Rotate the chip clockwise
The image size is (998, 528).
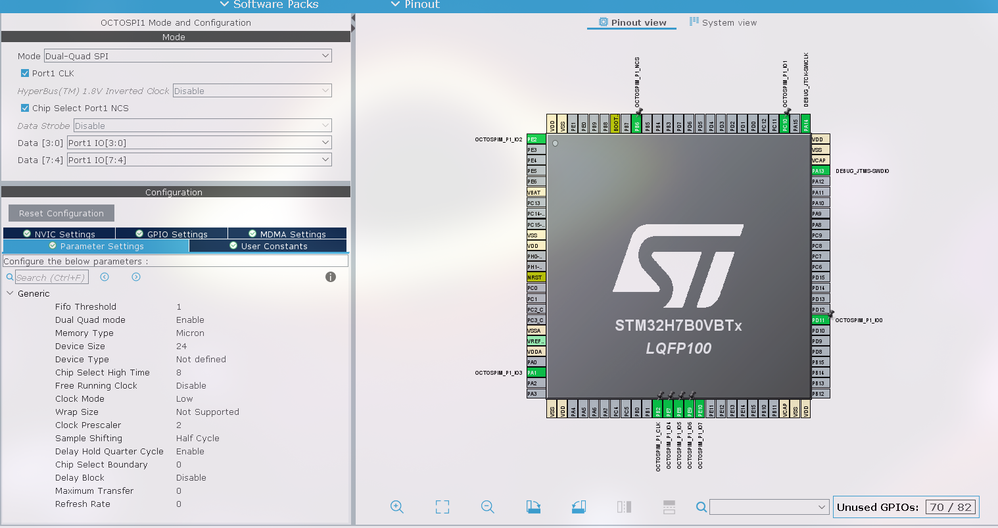[x=533, y=507]
